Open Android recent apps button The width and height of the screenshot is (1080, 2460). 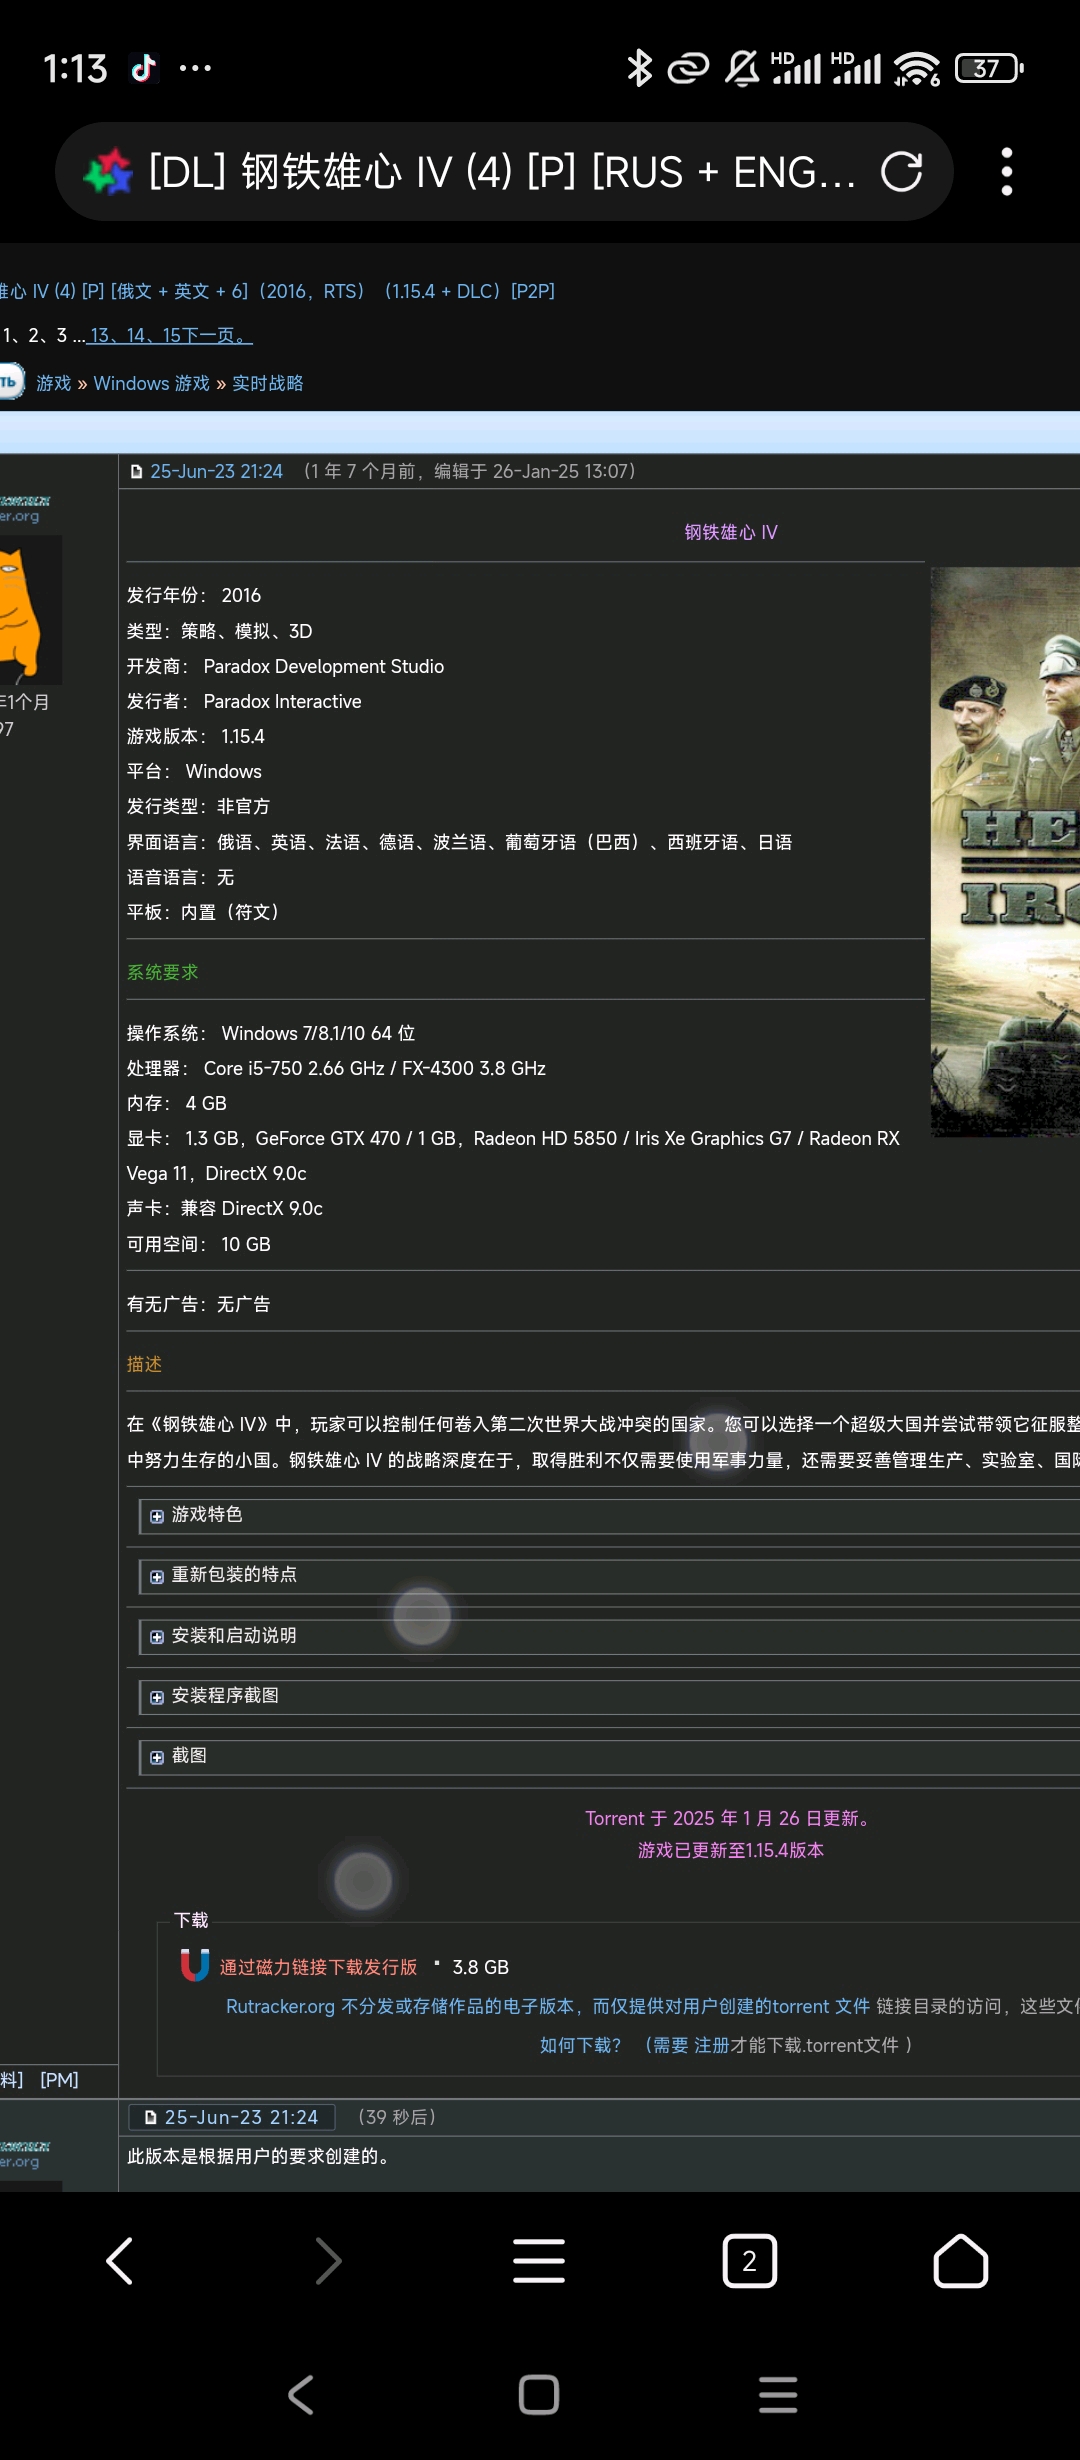(x=778, y=2395)
